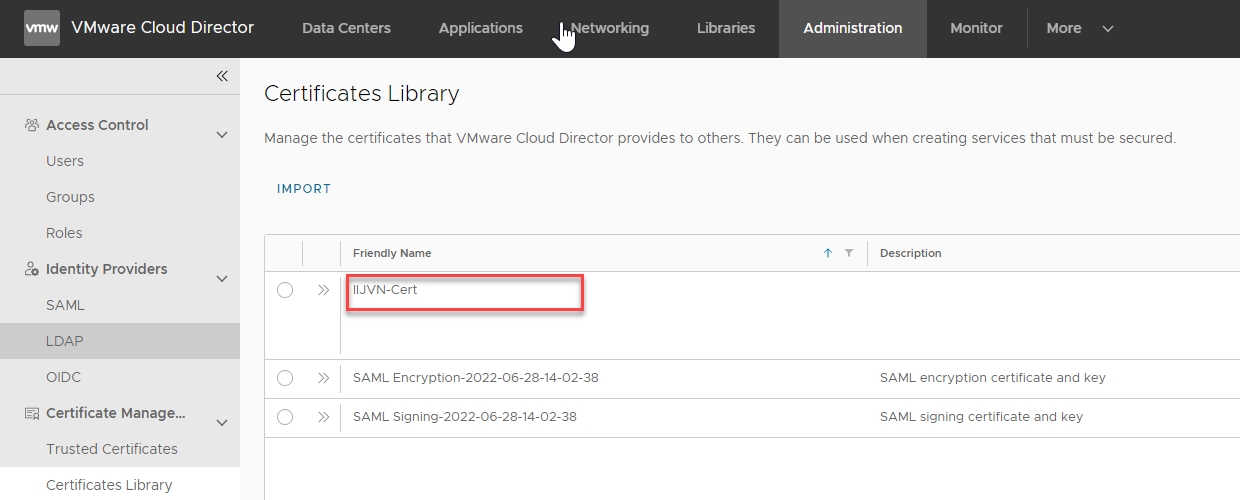Click the Access Control users icon
Screen dimensions: 1240x500
pos(32,125)
